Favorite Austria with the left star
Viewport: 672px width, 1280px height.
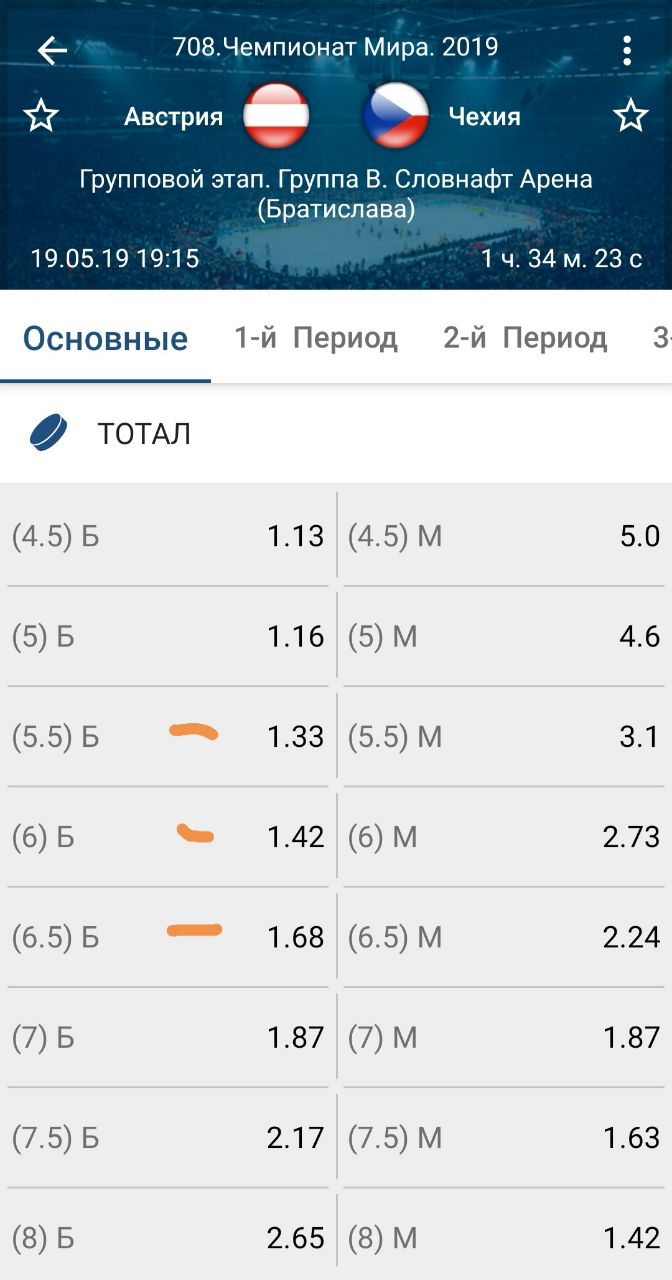[x=41, y=117]
